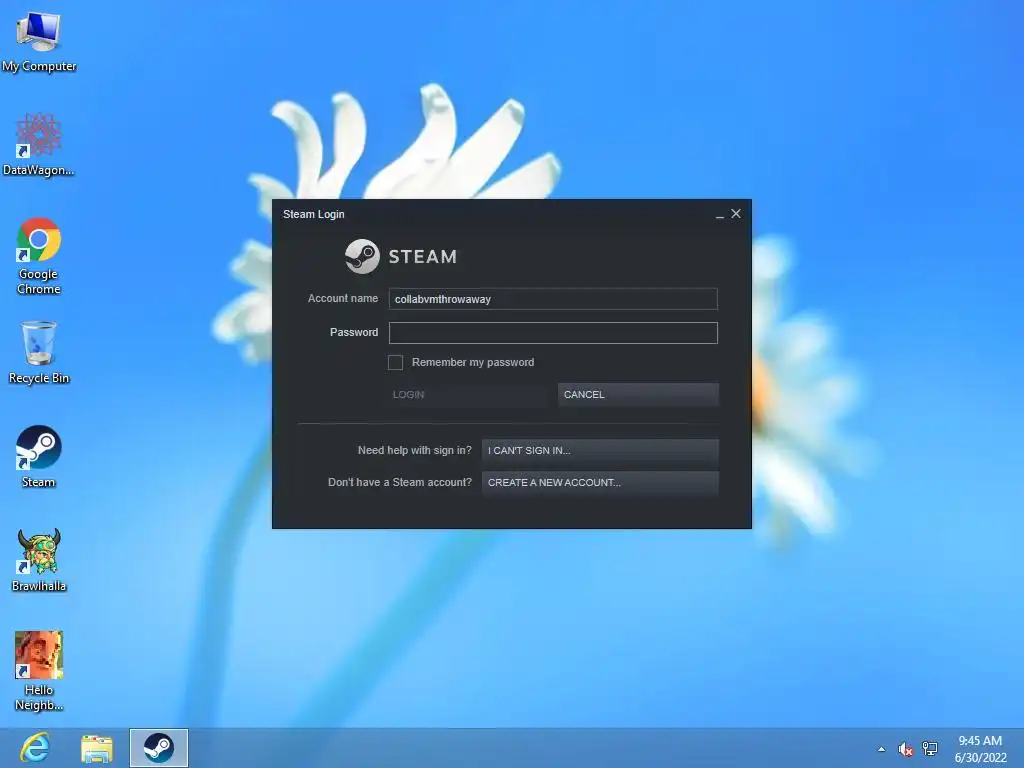Click I CAN'T SIGN IN button
The width and height of the screenshot is (1024, 768).
click(600, 451)
